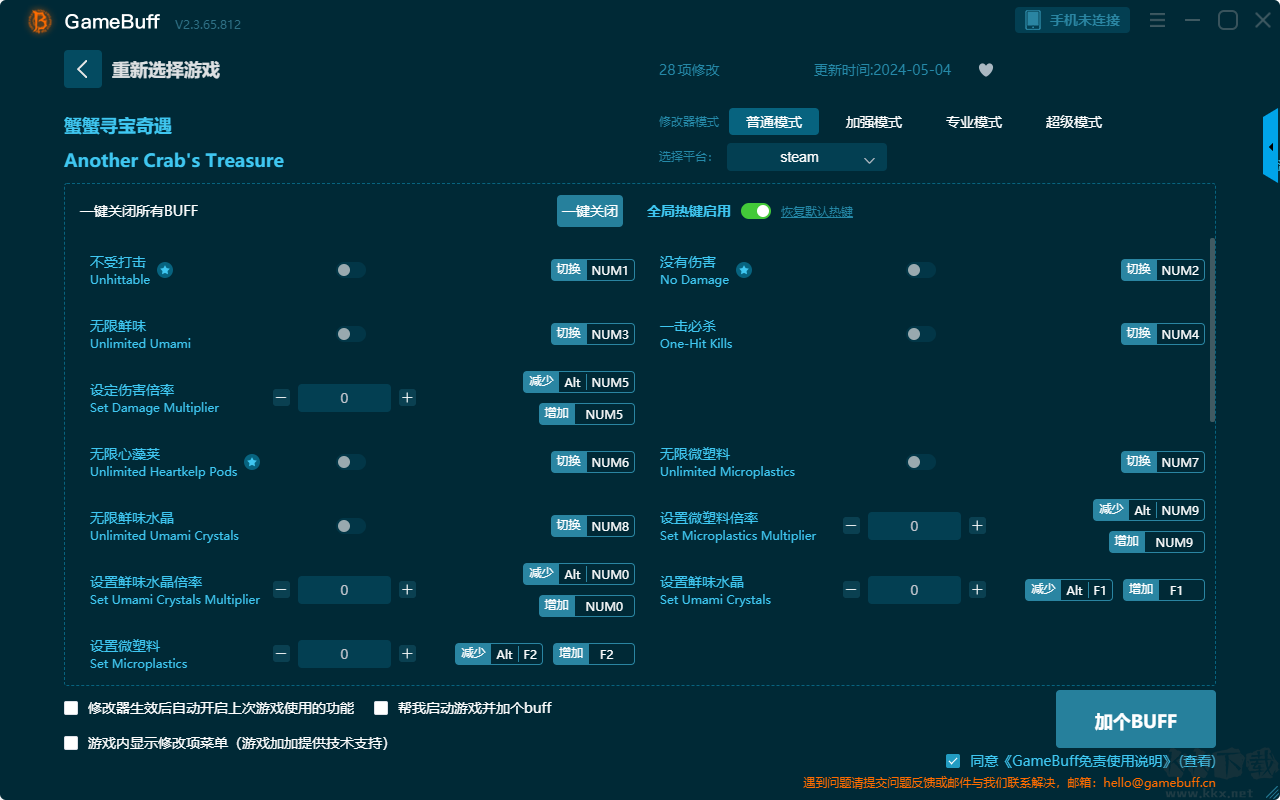The width and height of the screenshot is (1280, 800).
Task: Increase the Set Damage Multiplier value
Action: [407, 398]
